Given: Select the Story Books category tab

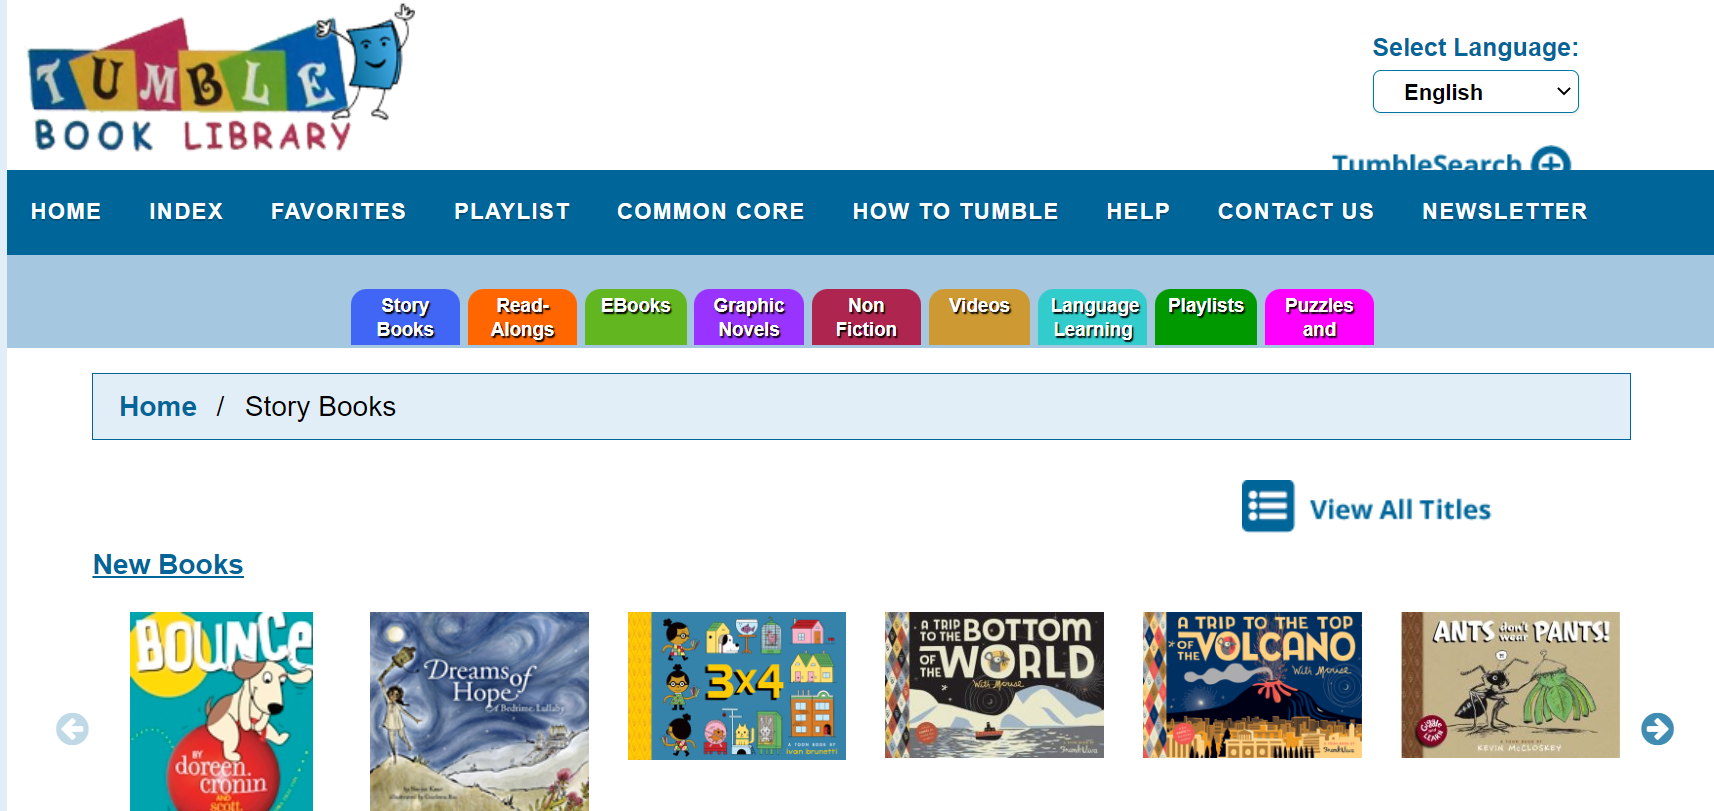Looking at the screenshot, I should pyautogui.click(x=405, y=317).
